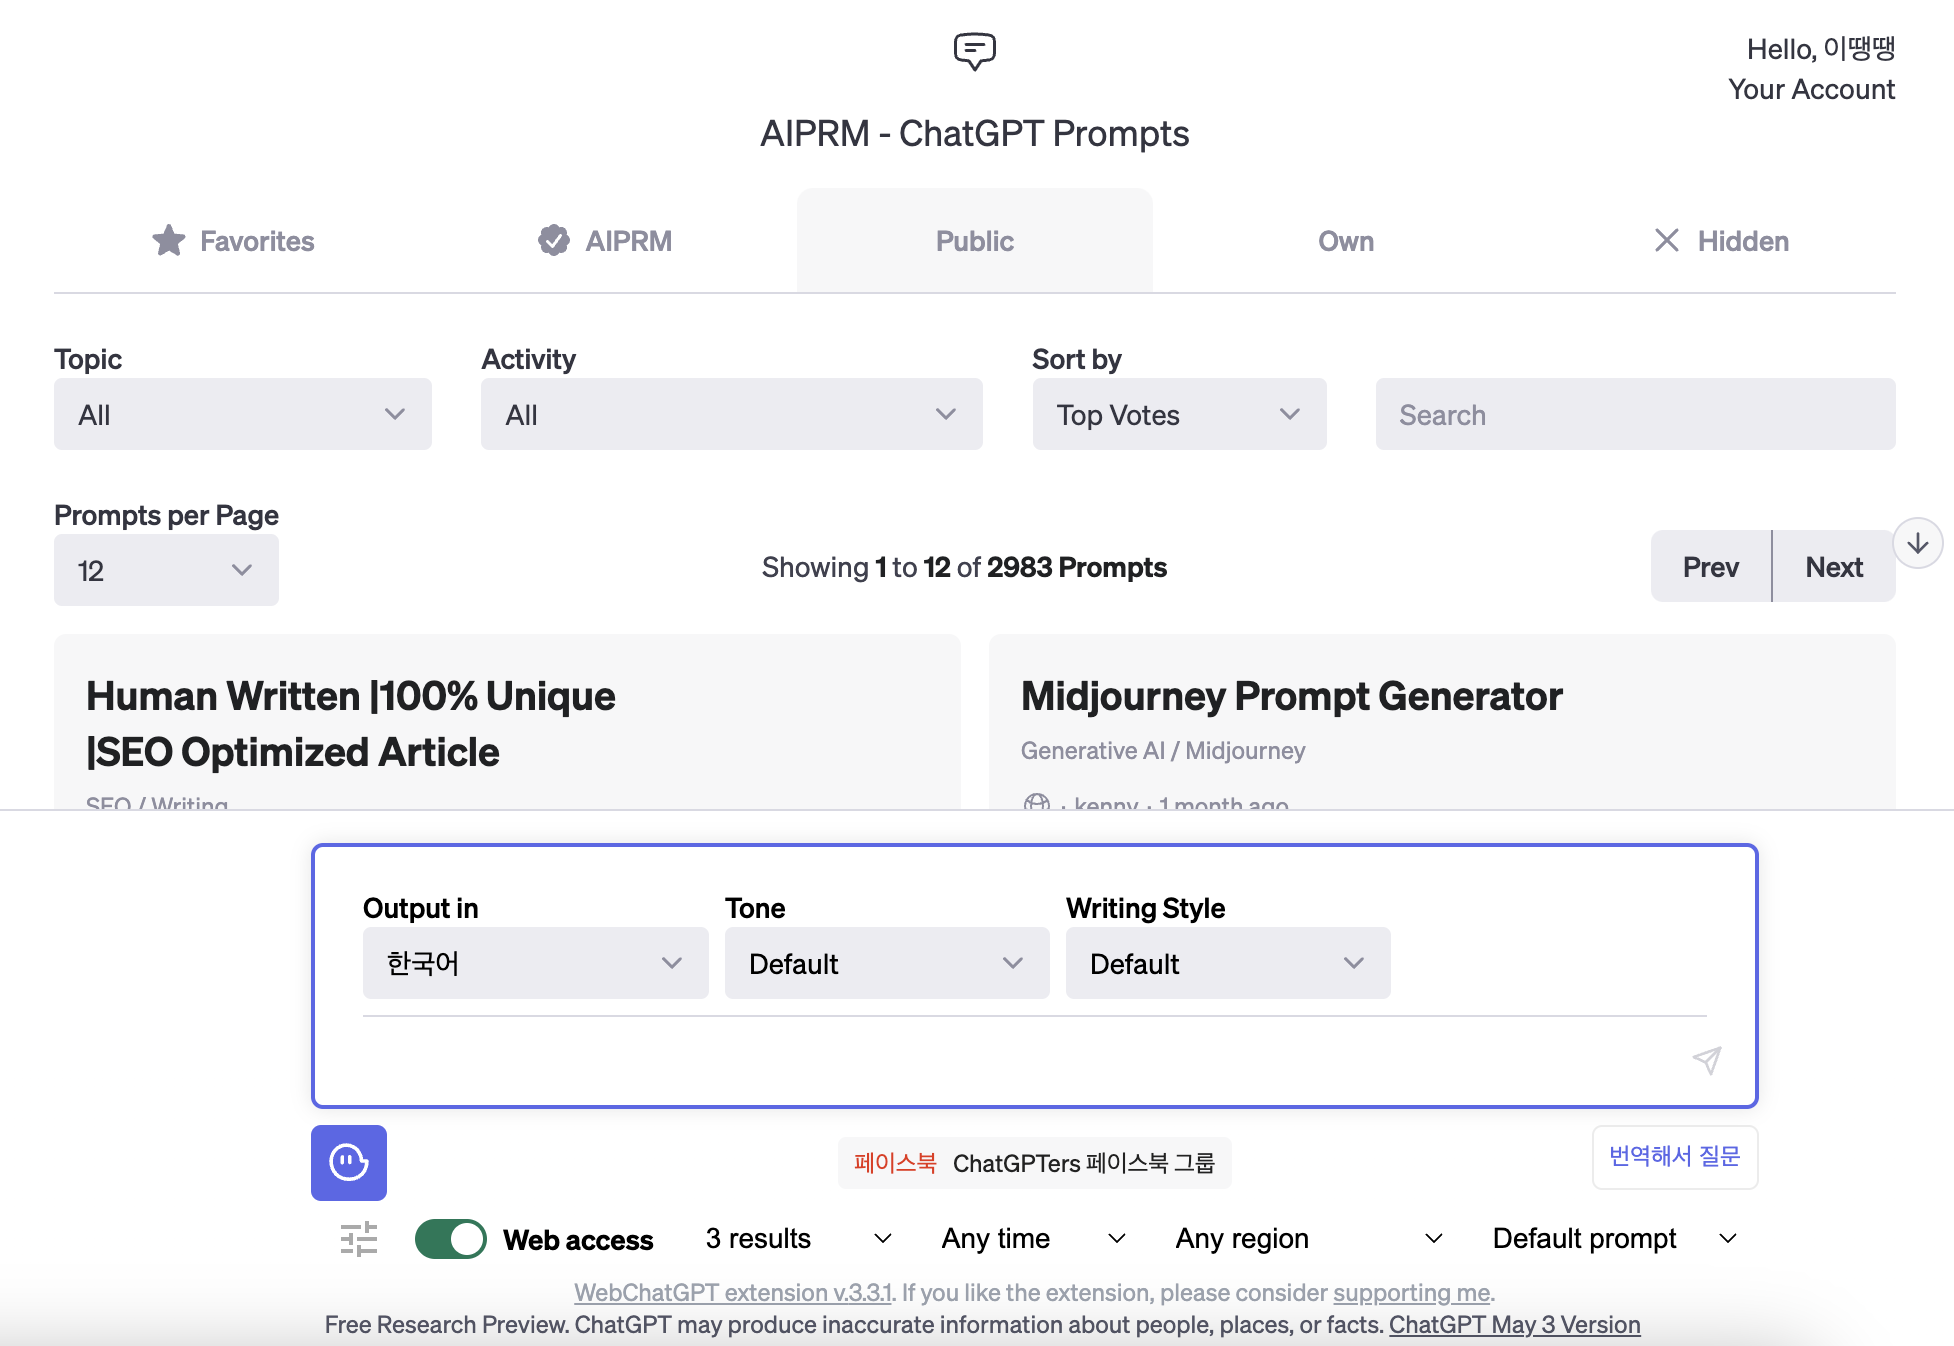1954x1346 pixels.
Task: Click the verified badge icon beside AIPRM
Action: coord(553,240)
